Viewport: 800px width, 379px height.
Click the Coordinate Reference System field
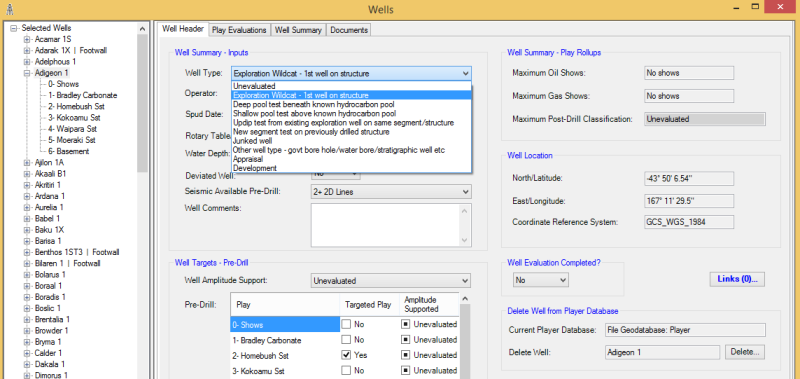tap(689, 222)
